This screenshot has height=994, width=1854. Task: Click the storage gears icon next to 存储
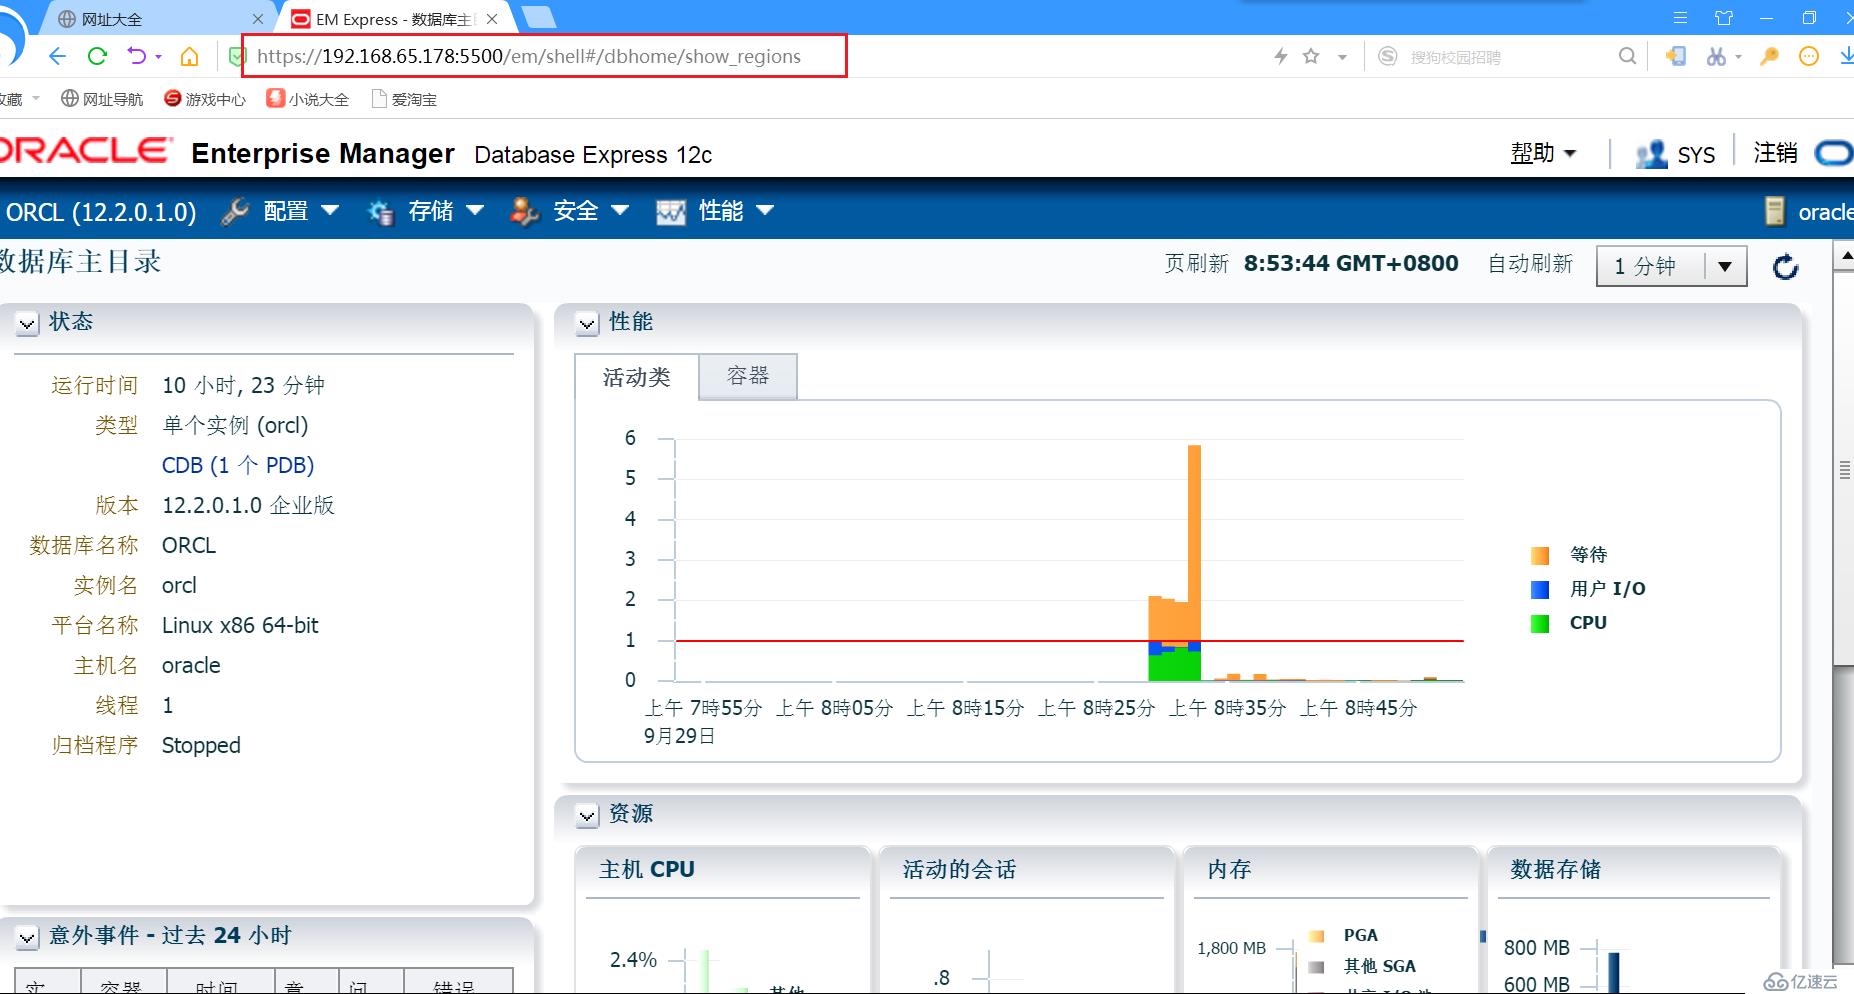pyautogui.click(x=381, y=211)
